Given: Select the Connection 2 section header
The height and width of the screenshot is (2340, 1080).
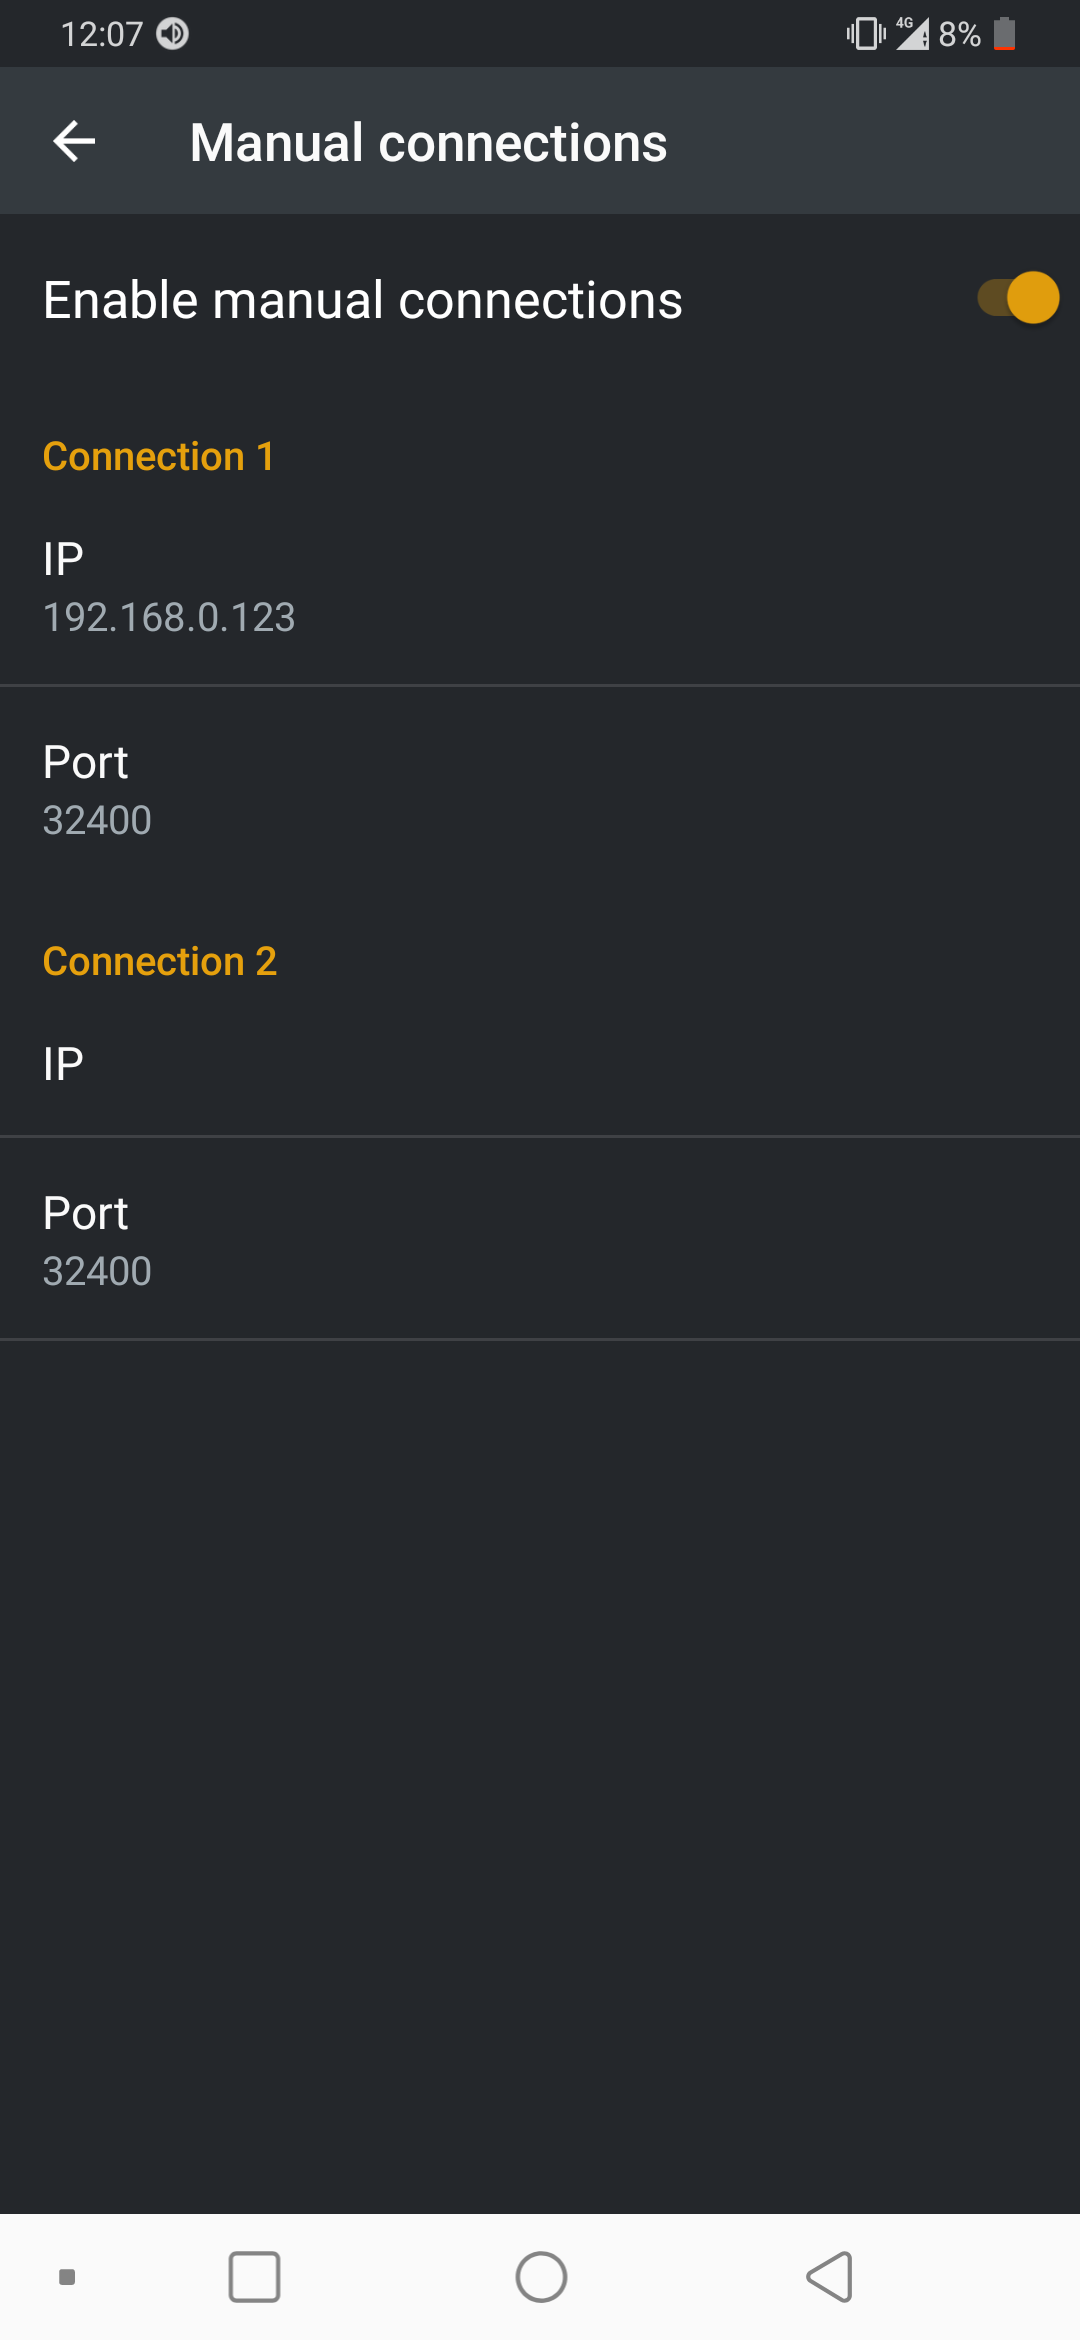Looking at the screenshot, I should [x=160, y=962].
